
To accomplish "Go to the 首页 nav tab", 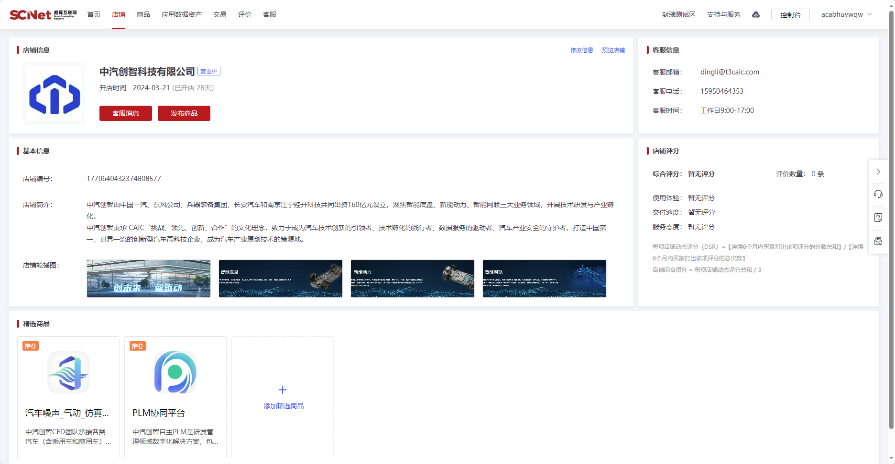I will click(94, 15).
